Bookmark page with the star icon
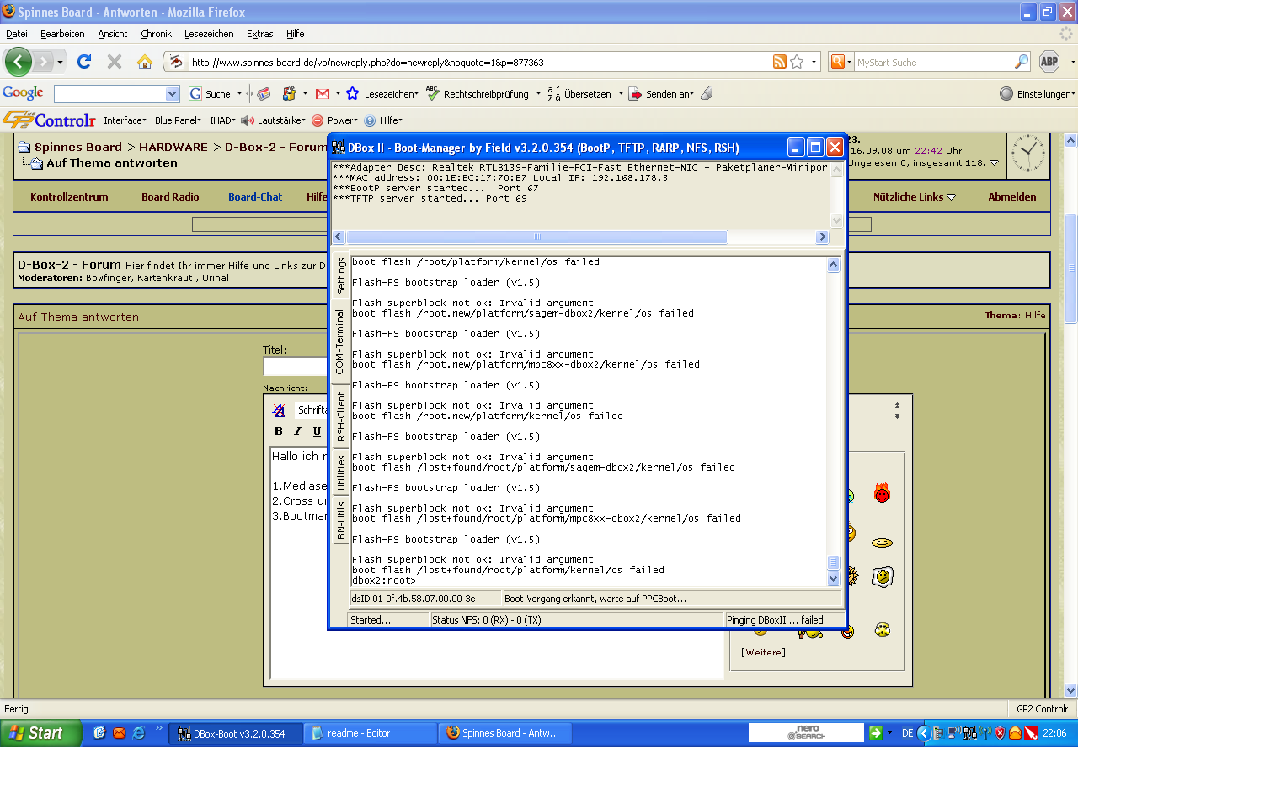This screenshot has height=800, width=1280. coord(797,62)
